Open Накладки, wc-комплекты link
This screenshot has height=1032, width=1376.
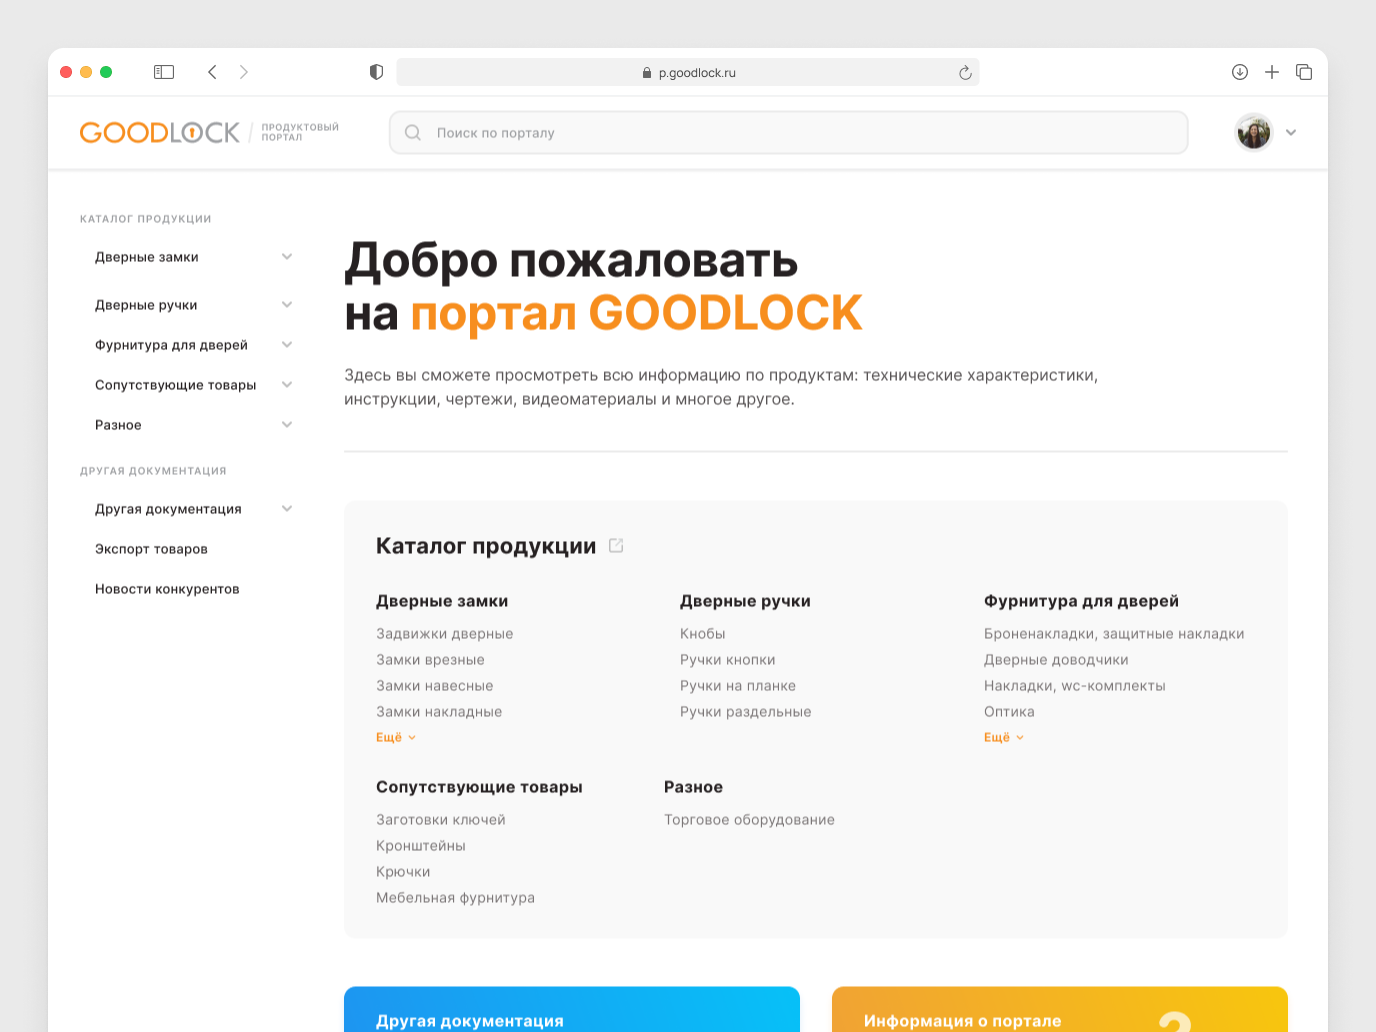pyautogui.click(x=1075, y=686)
